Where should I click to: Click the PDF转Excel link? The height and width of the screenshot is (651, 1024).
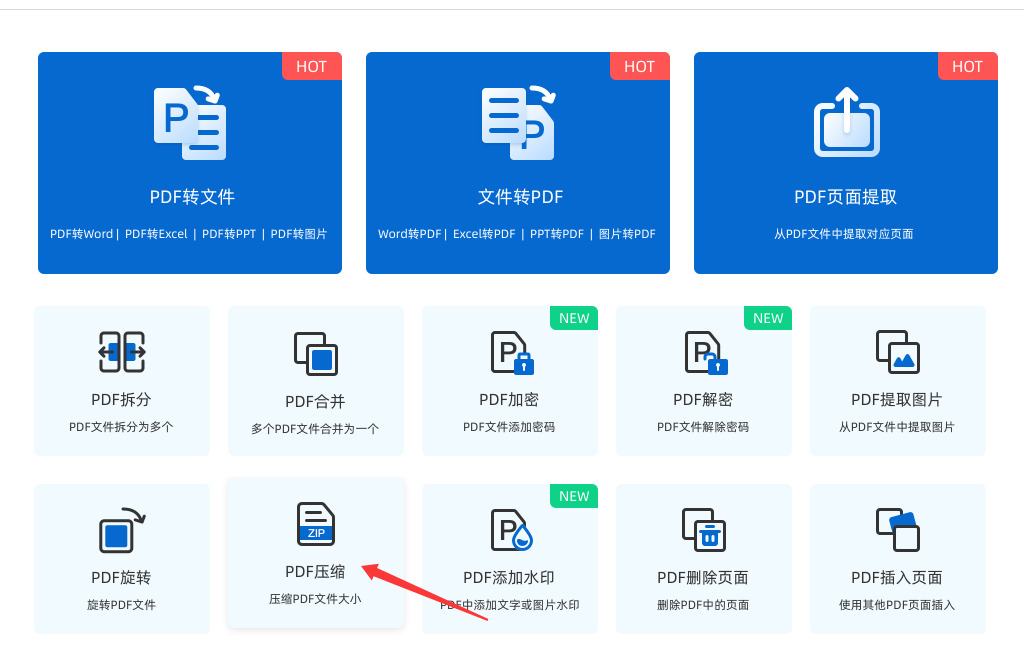(x=156, y=234)
